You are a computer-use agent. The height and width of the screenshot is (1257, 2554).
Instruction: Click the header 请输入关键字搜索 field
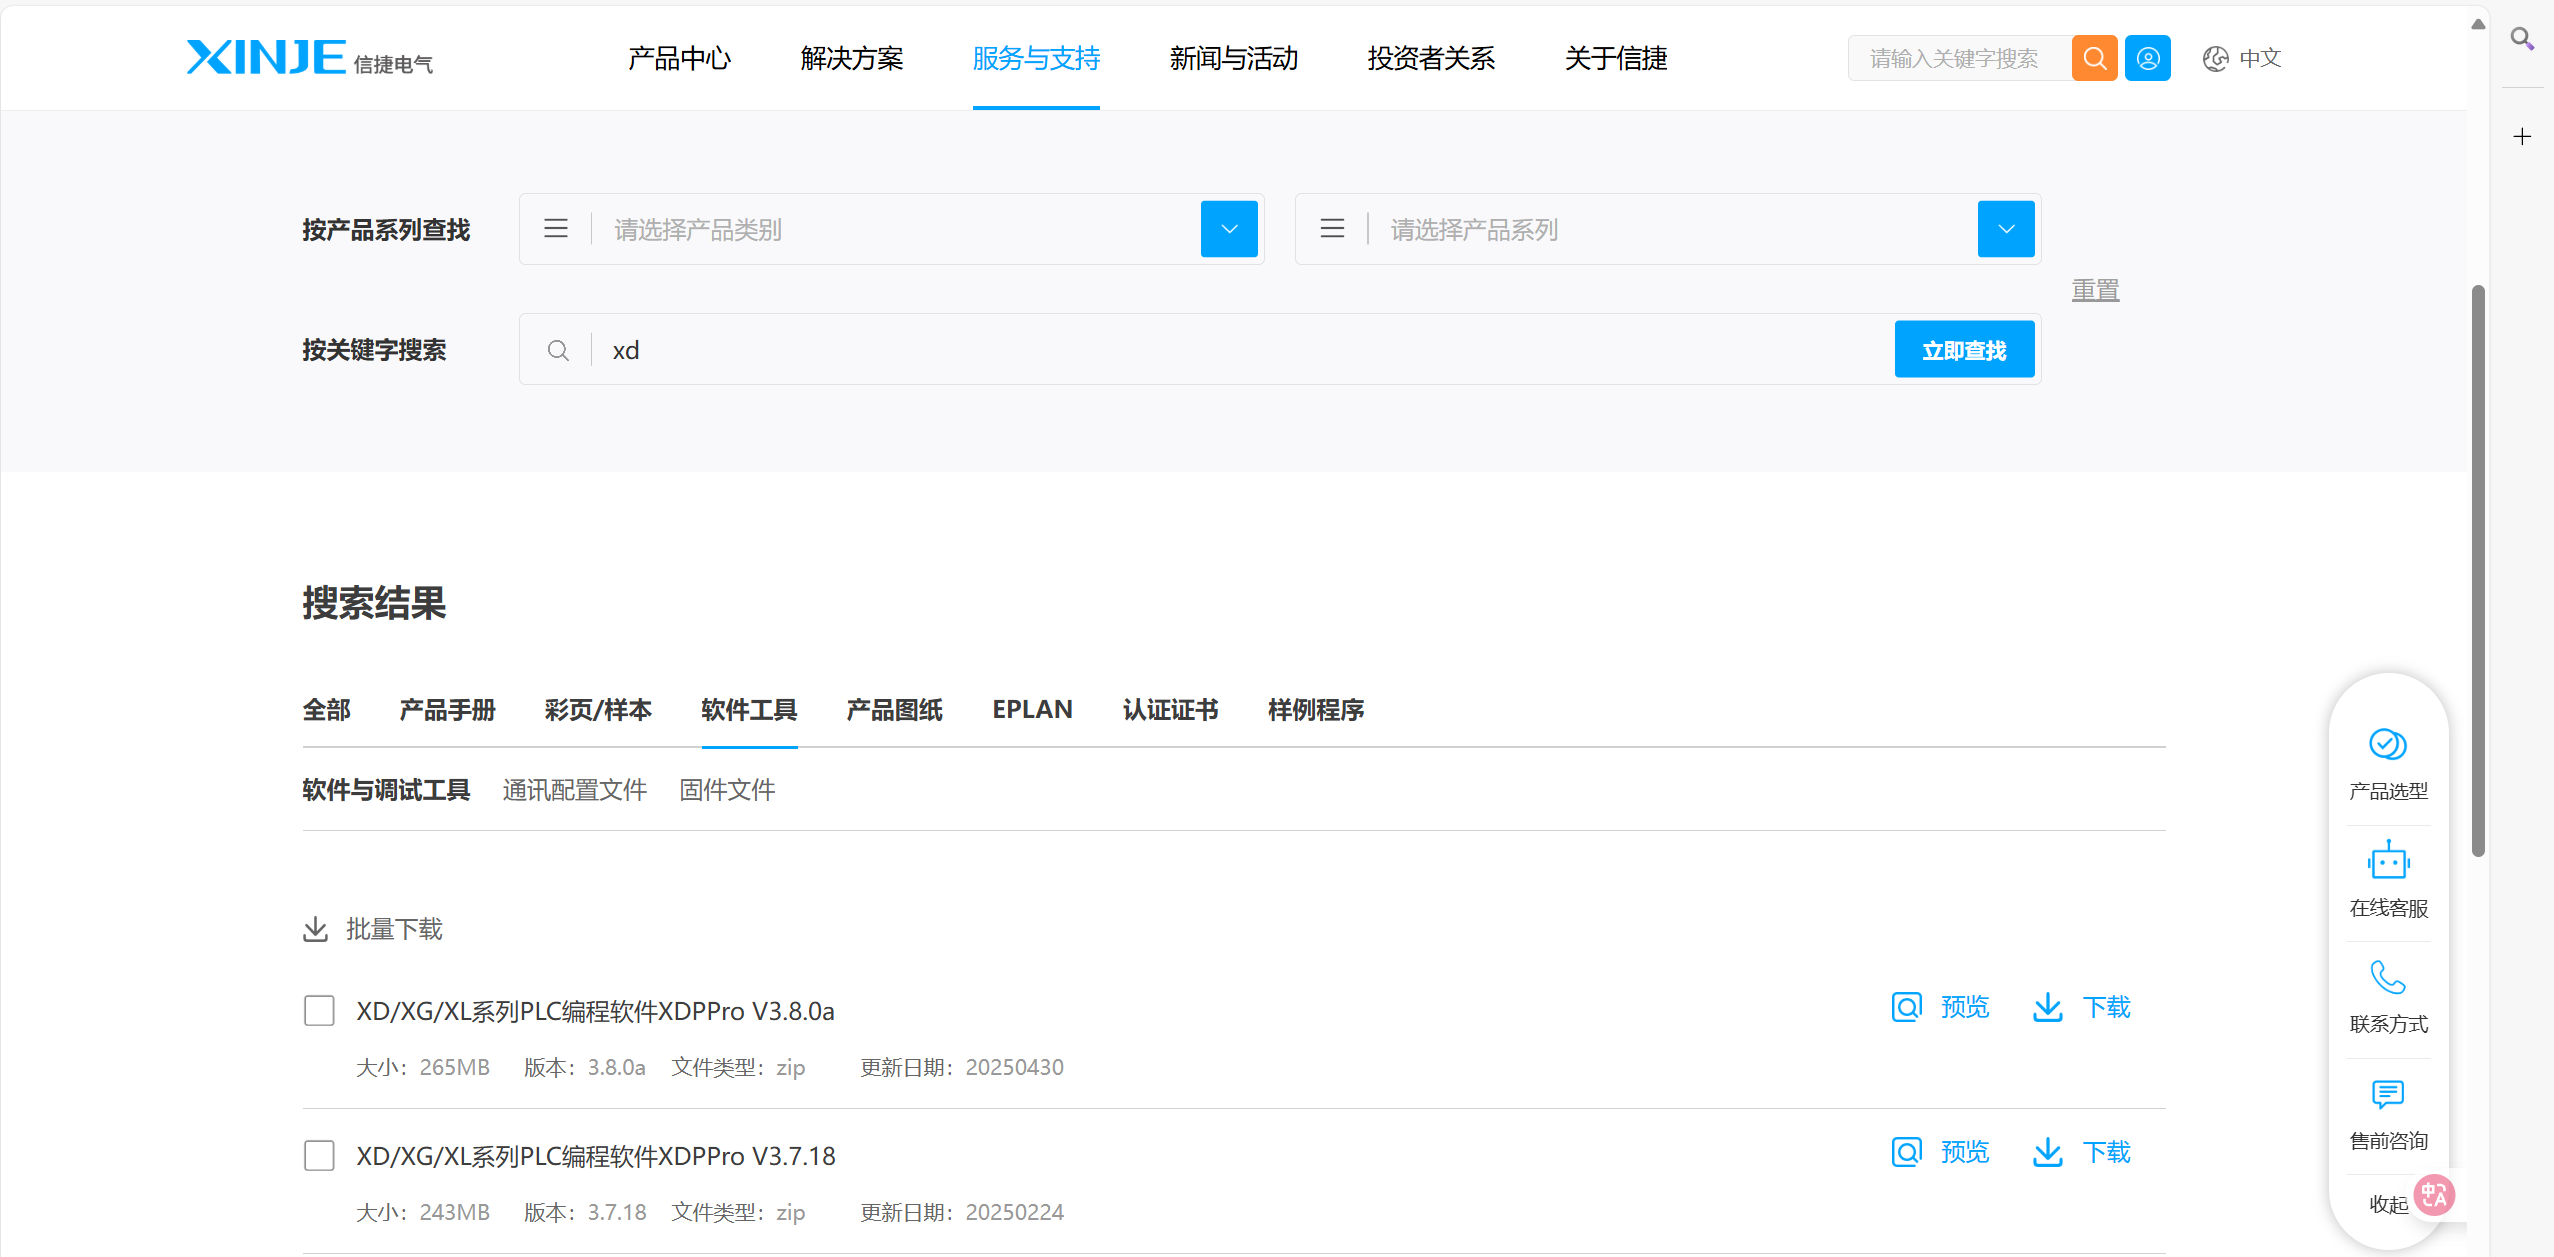pos(1960,58)
